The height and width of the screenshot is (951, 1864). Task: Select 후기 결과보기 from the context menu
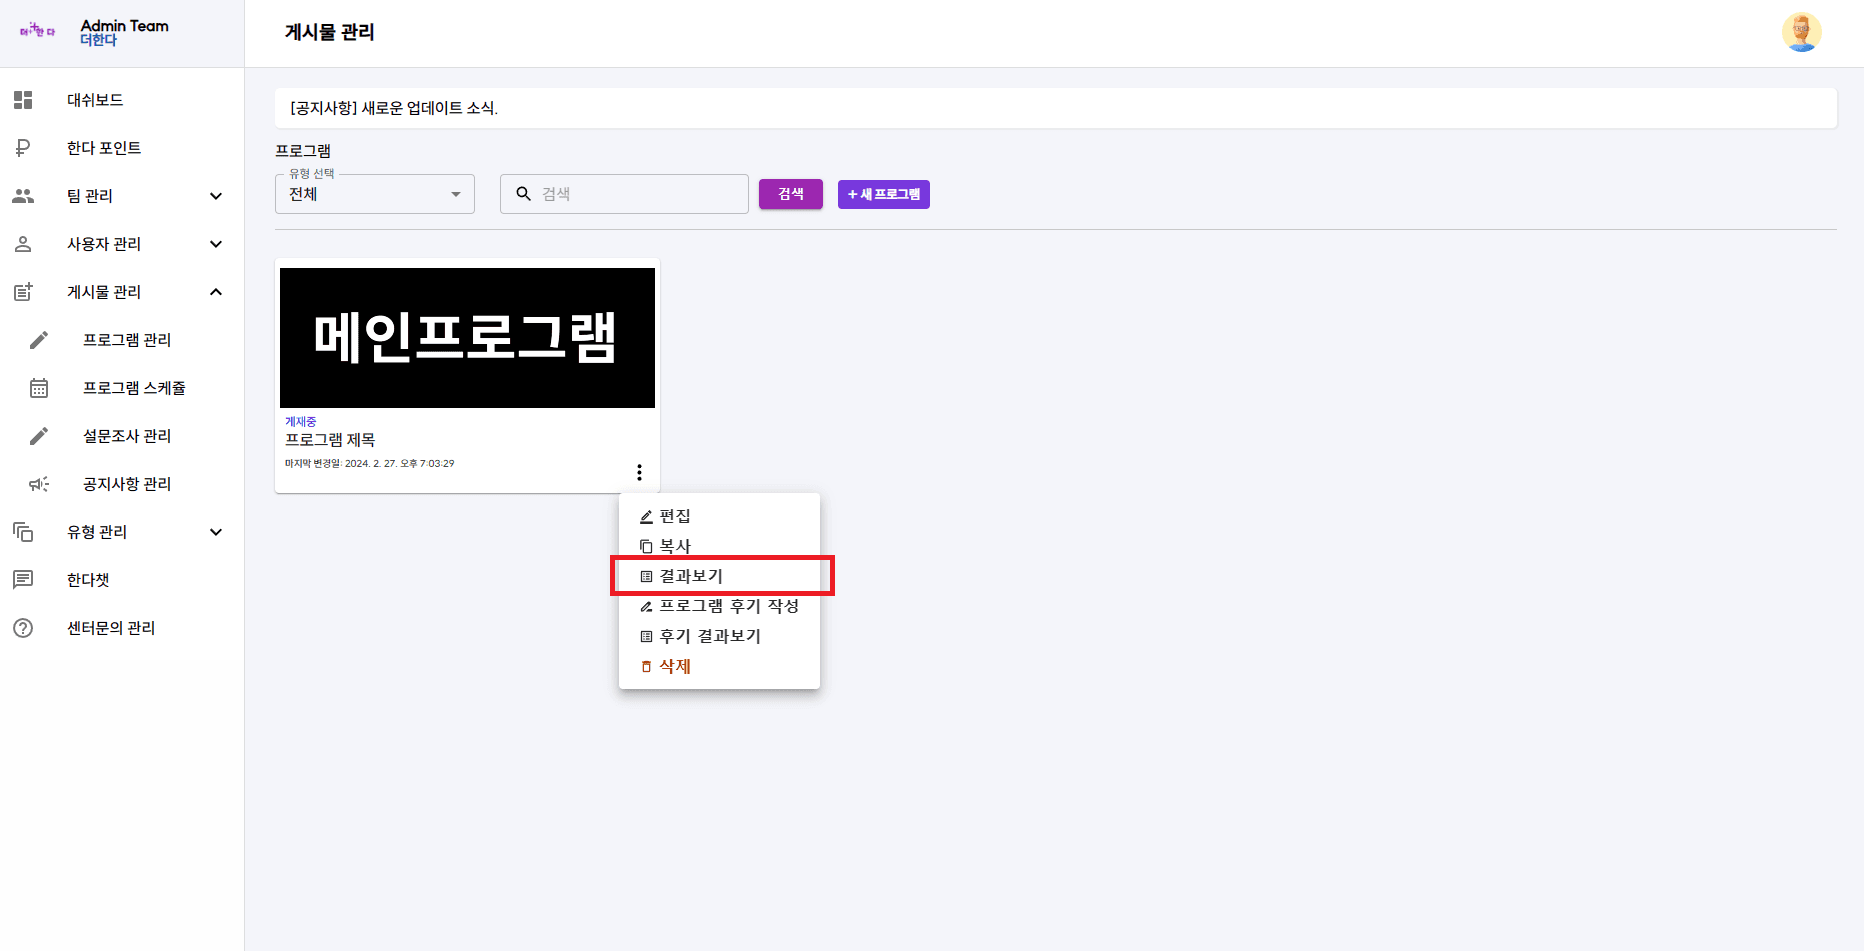tap(719, 636)
